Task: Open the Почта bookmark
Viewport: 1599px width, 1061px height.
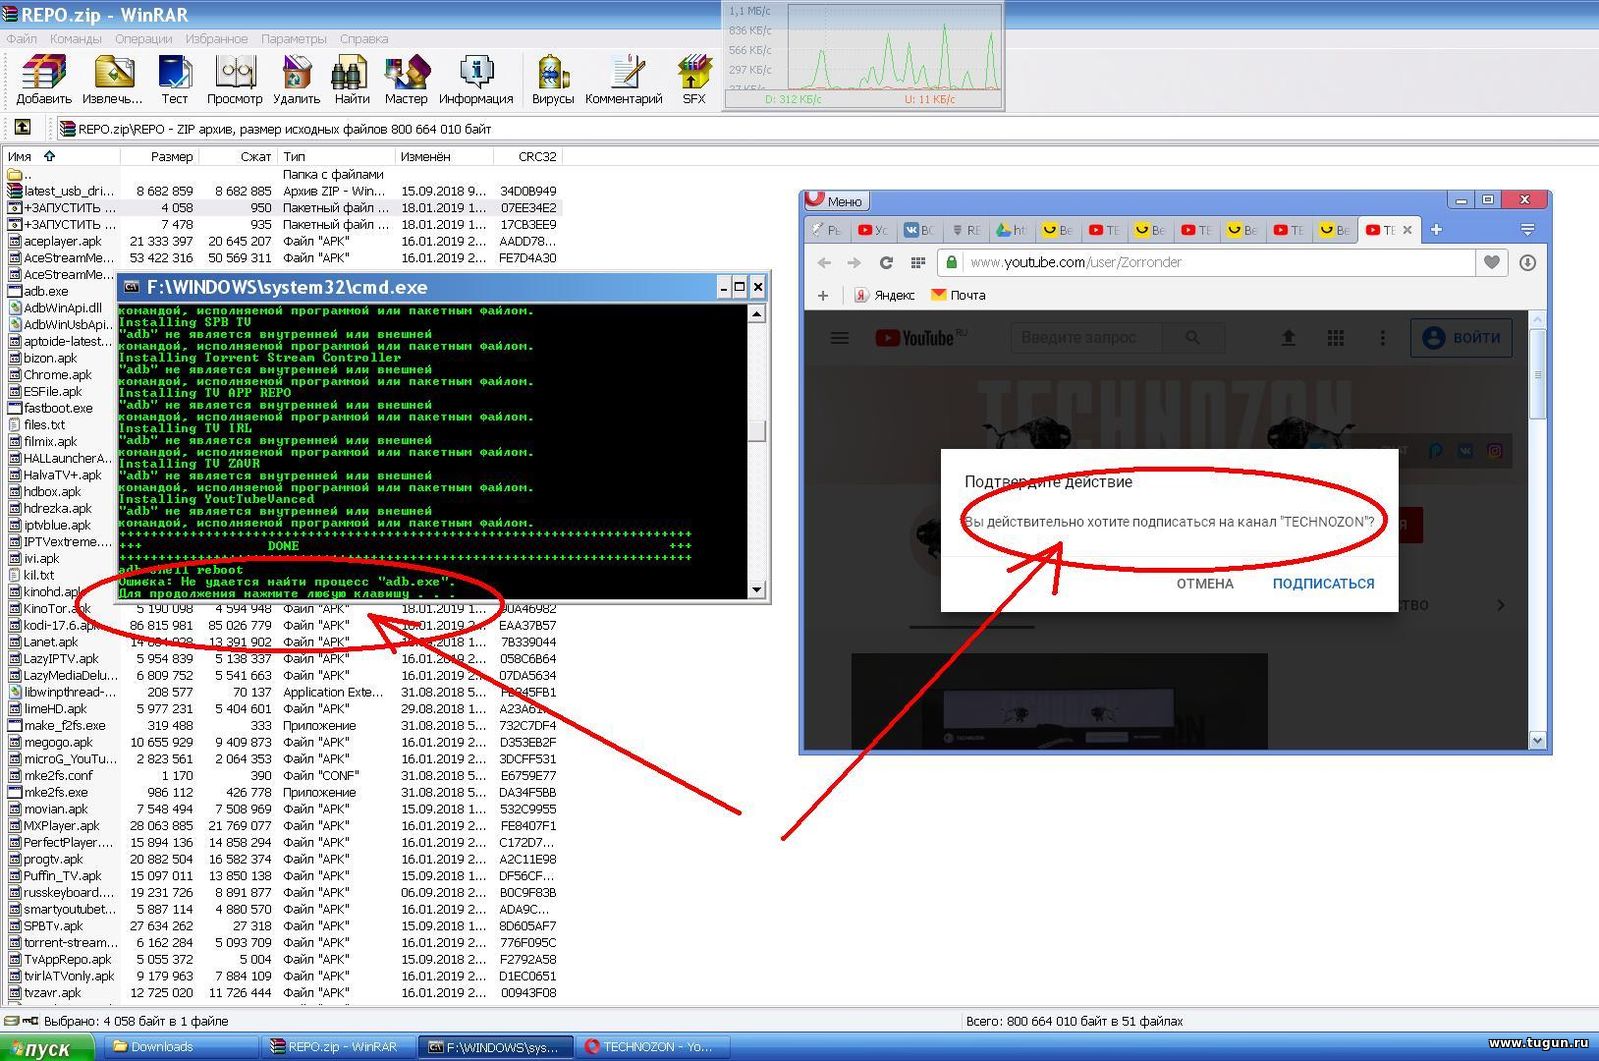Action: (x=958, y=295)
